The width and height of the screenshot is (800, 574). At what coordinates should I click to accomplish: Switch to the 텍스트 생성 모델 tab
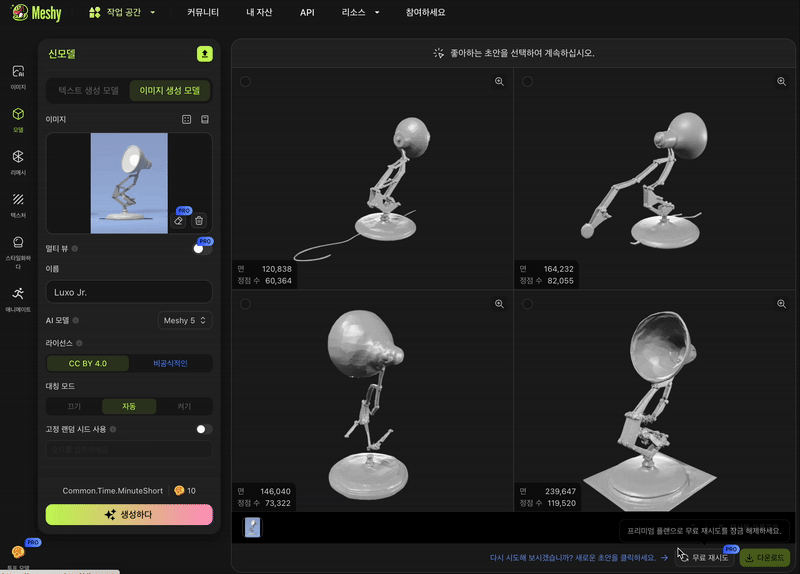point(88,90)
